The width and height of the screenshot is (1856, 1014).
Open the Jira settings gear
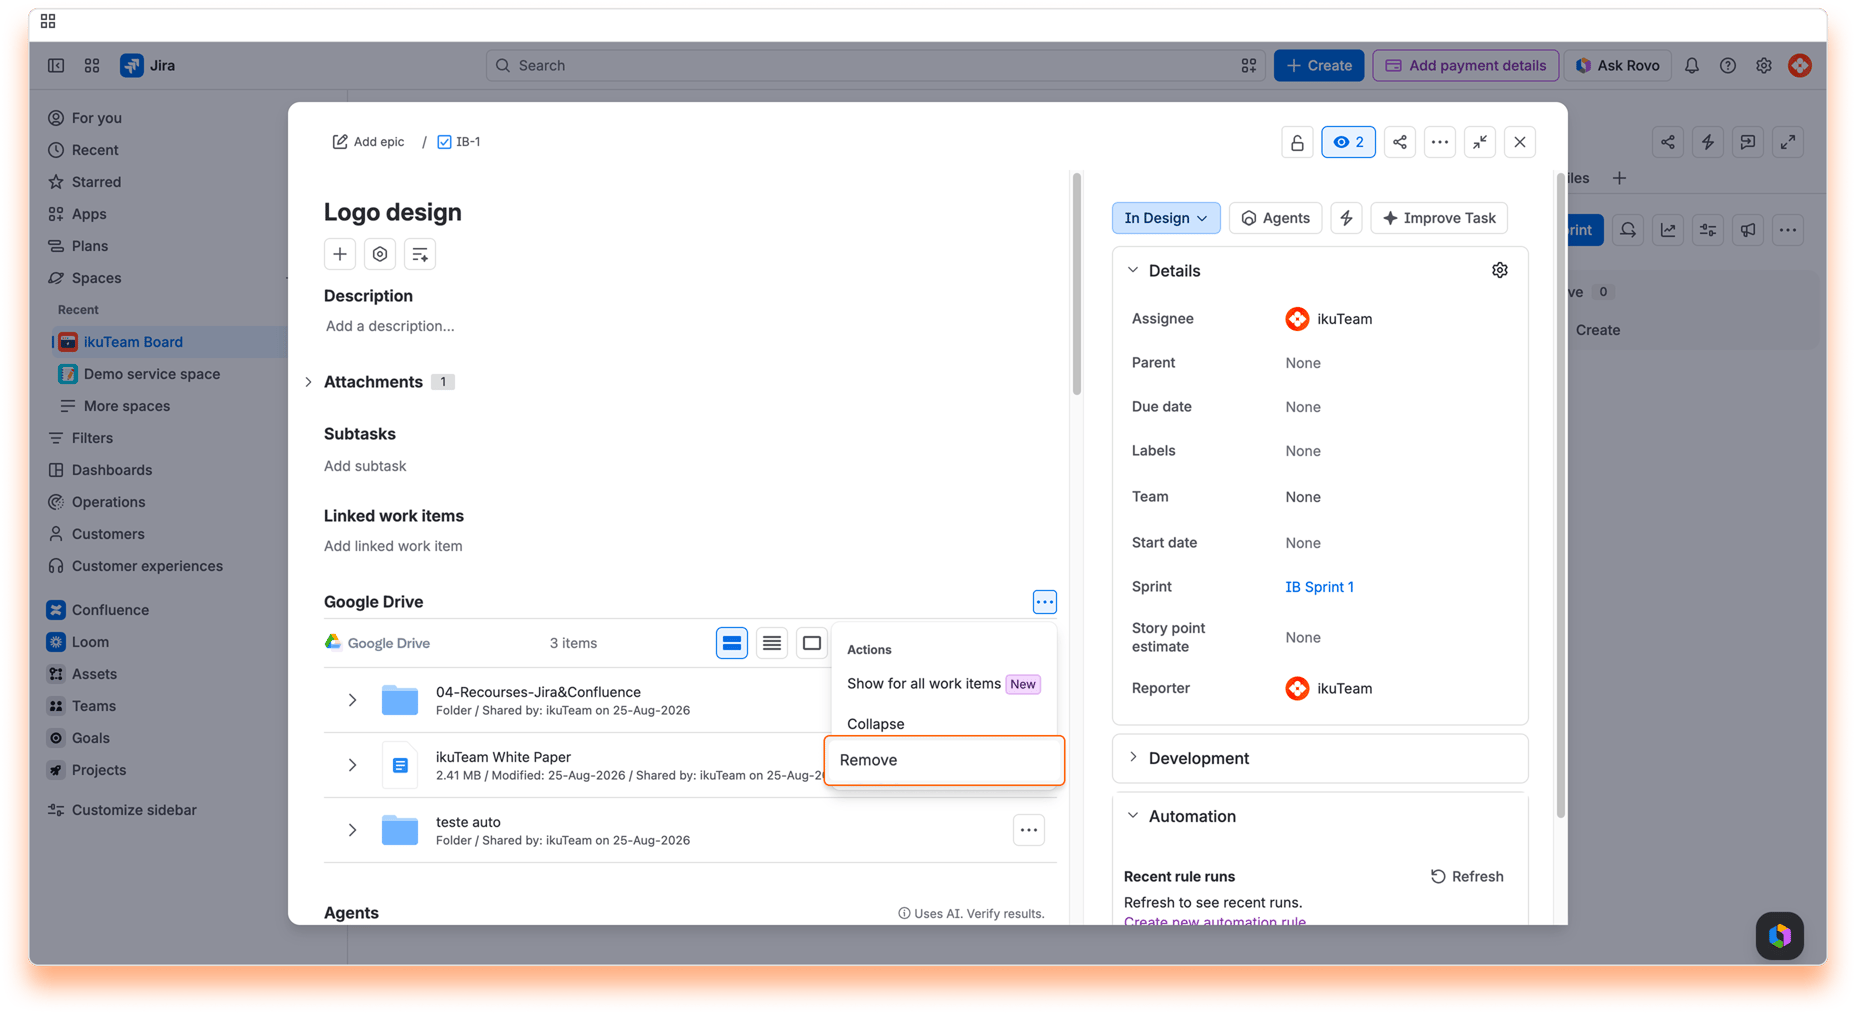[1764, 65]
